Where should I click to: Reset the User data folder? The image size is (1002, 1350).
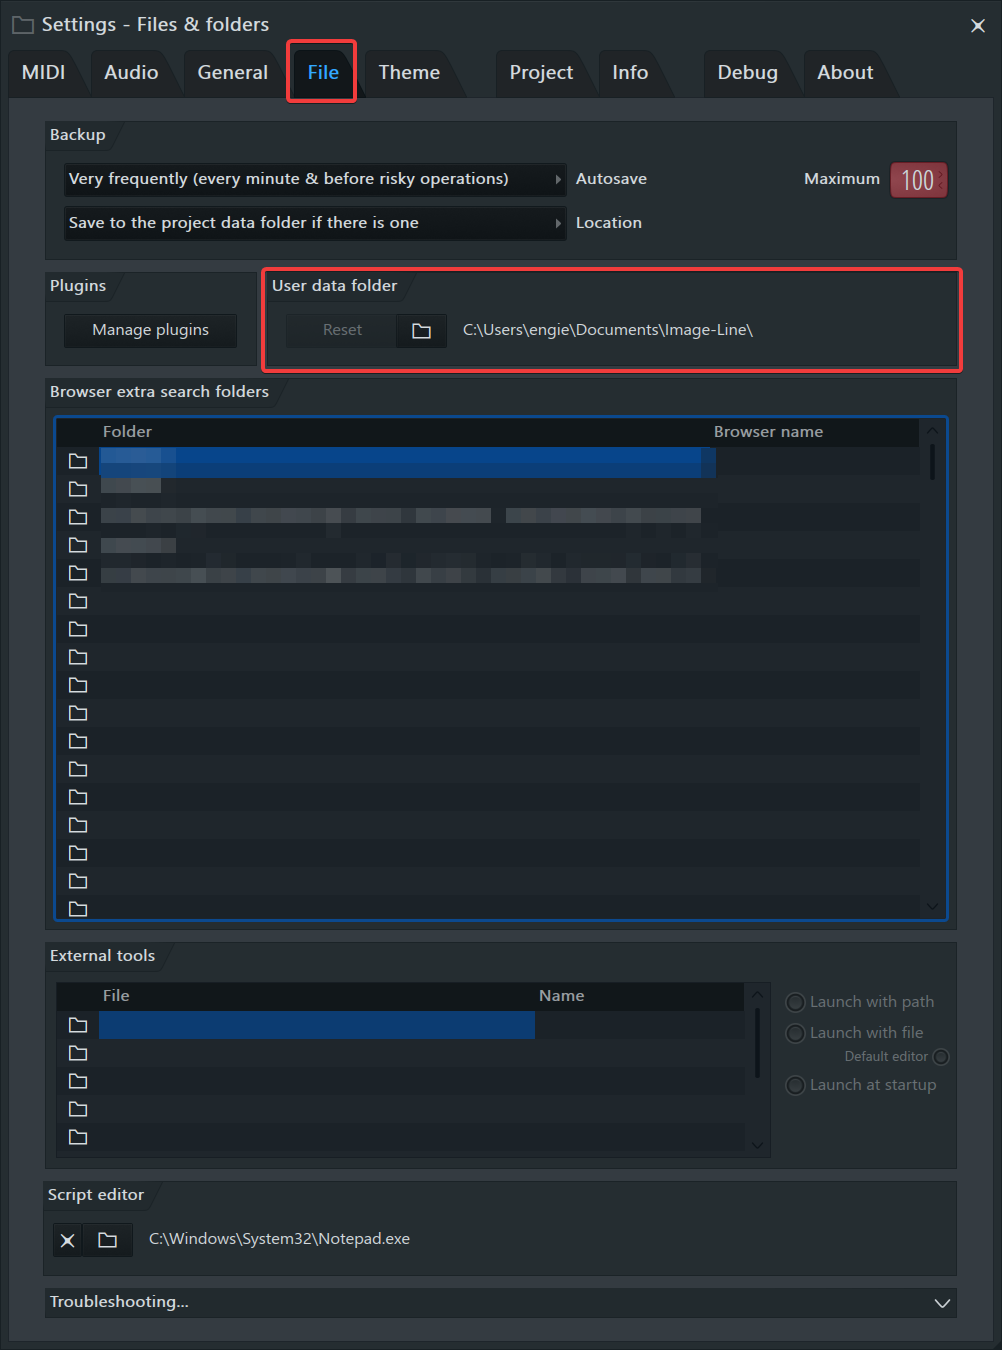(341, 330)
